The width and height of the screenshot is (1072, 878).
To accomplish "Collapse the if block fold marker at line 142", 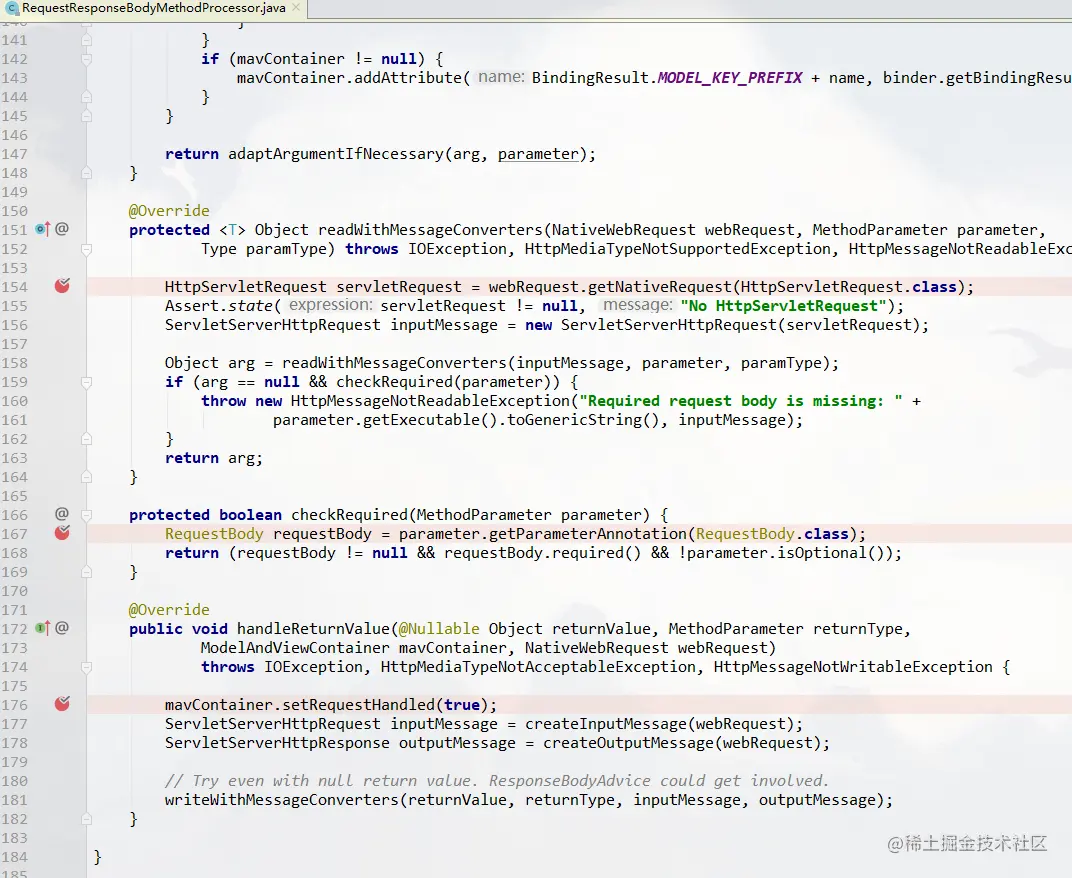I will [86, 59].
